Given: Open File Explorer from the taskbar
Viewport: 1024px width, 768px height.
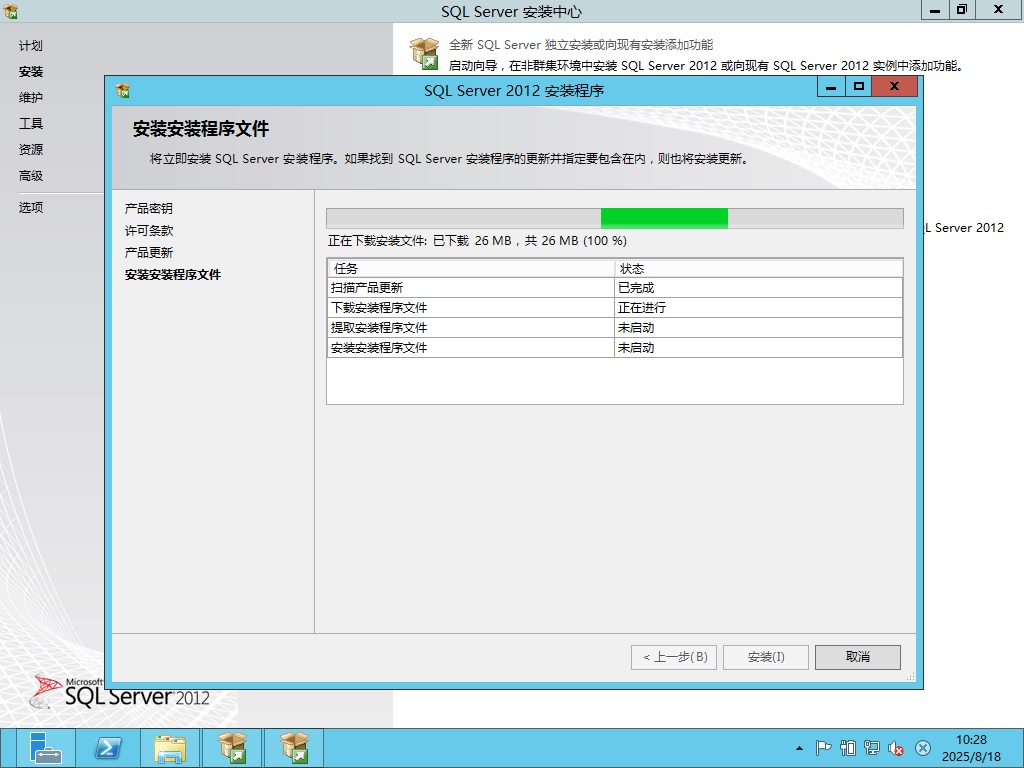Looking at the screenshot, I should click(170, 748).
